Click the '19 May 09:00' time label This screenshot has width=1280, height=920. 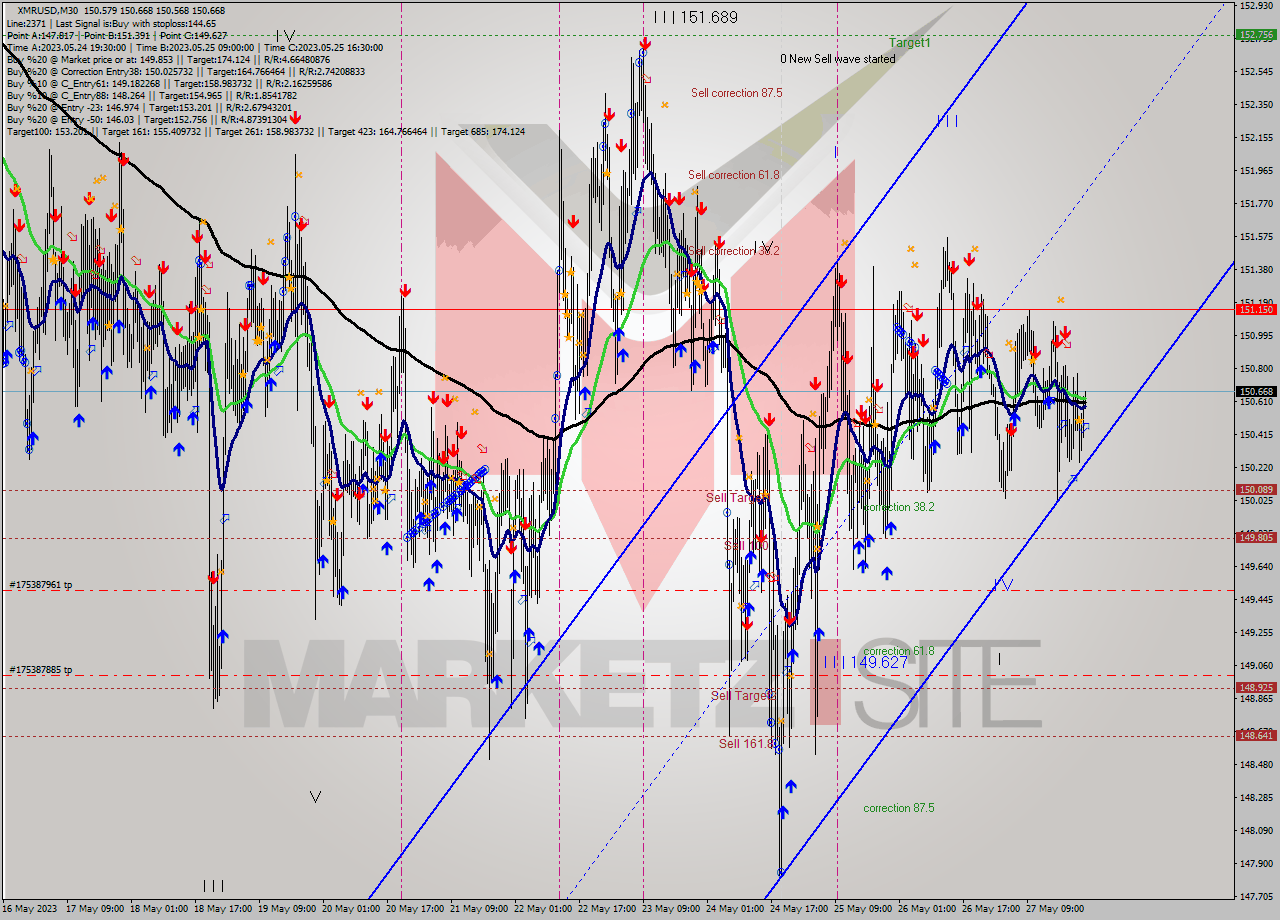click(288, 909)
